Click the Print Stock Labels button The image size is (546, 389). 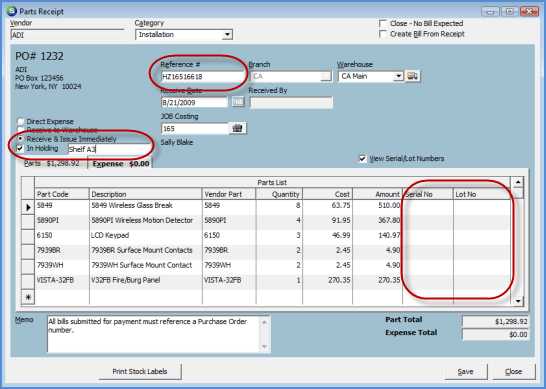click(x=140, y=372)
